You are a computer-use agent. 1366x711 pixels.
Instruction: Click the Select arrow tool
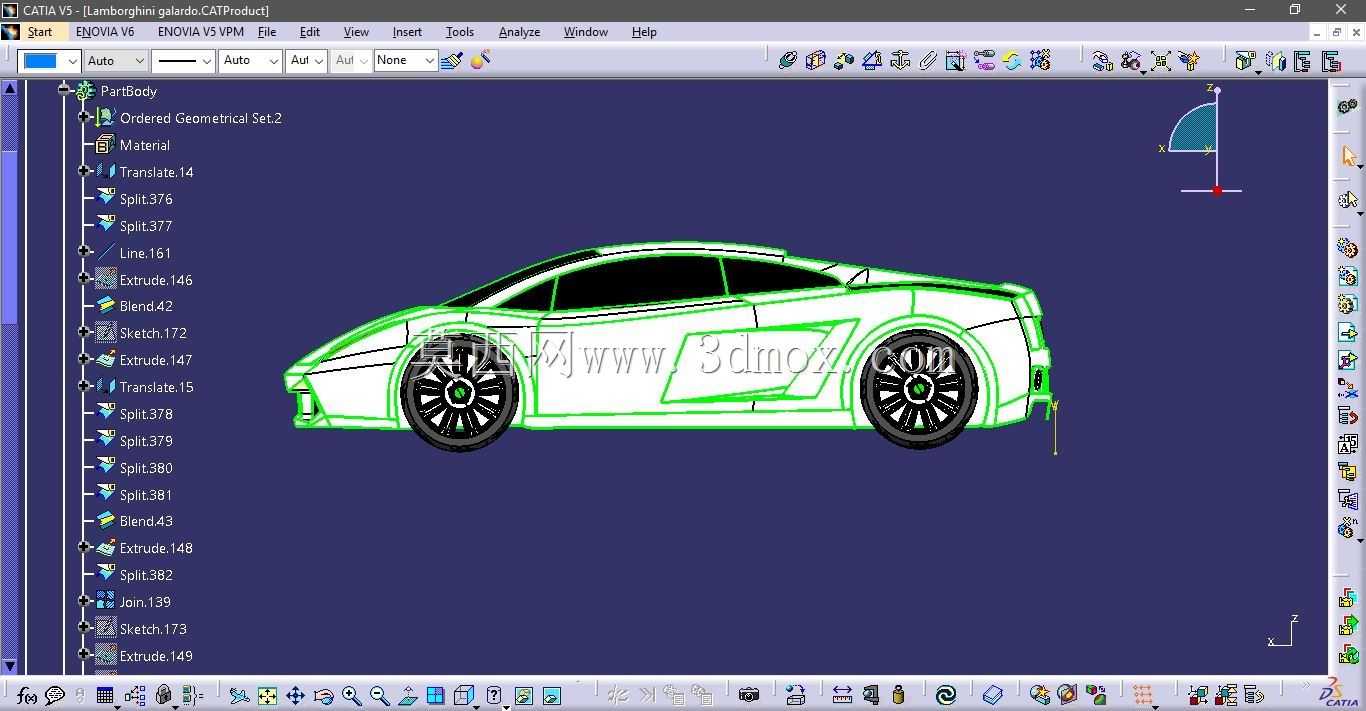(x=1348, y=156)
